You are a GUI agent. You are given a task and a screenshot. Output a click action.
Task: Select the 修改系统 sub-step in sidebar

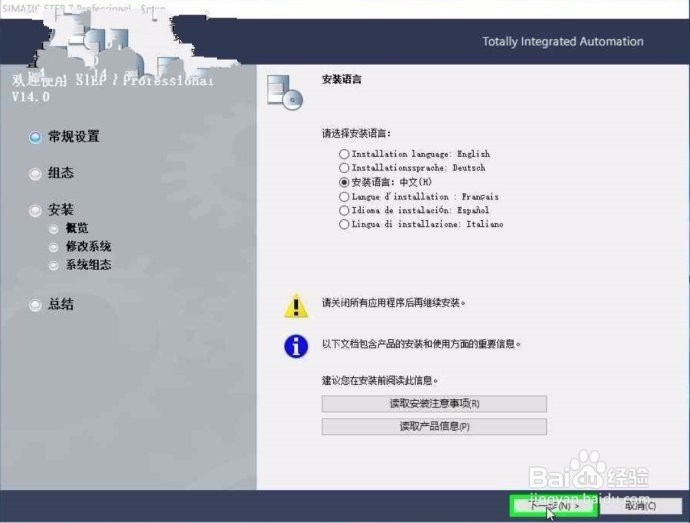click(x=88, y=247)
